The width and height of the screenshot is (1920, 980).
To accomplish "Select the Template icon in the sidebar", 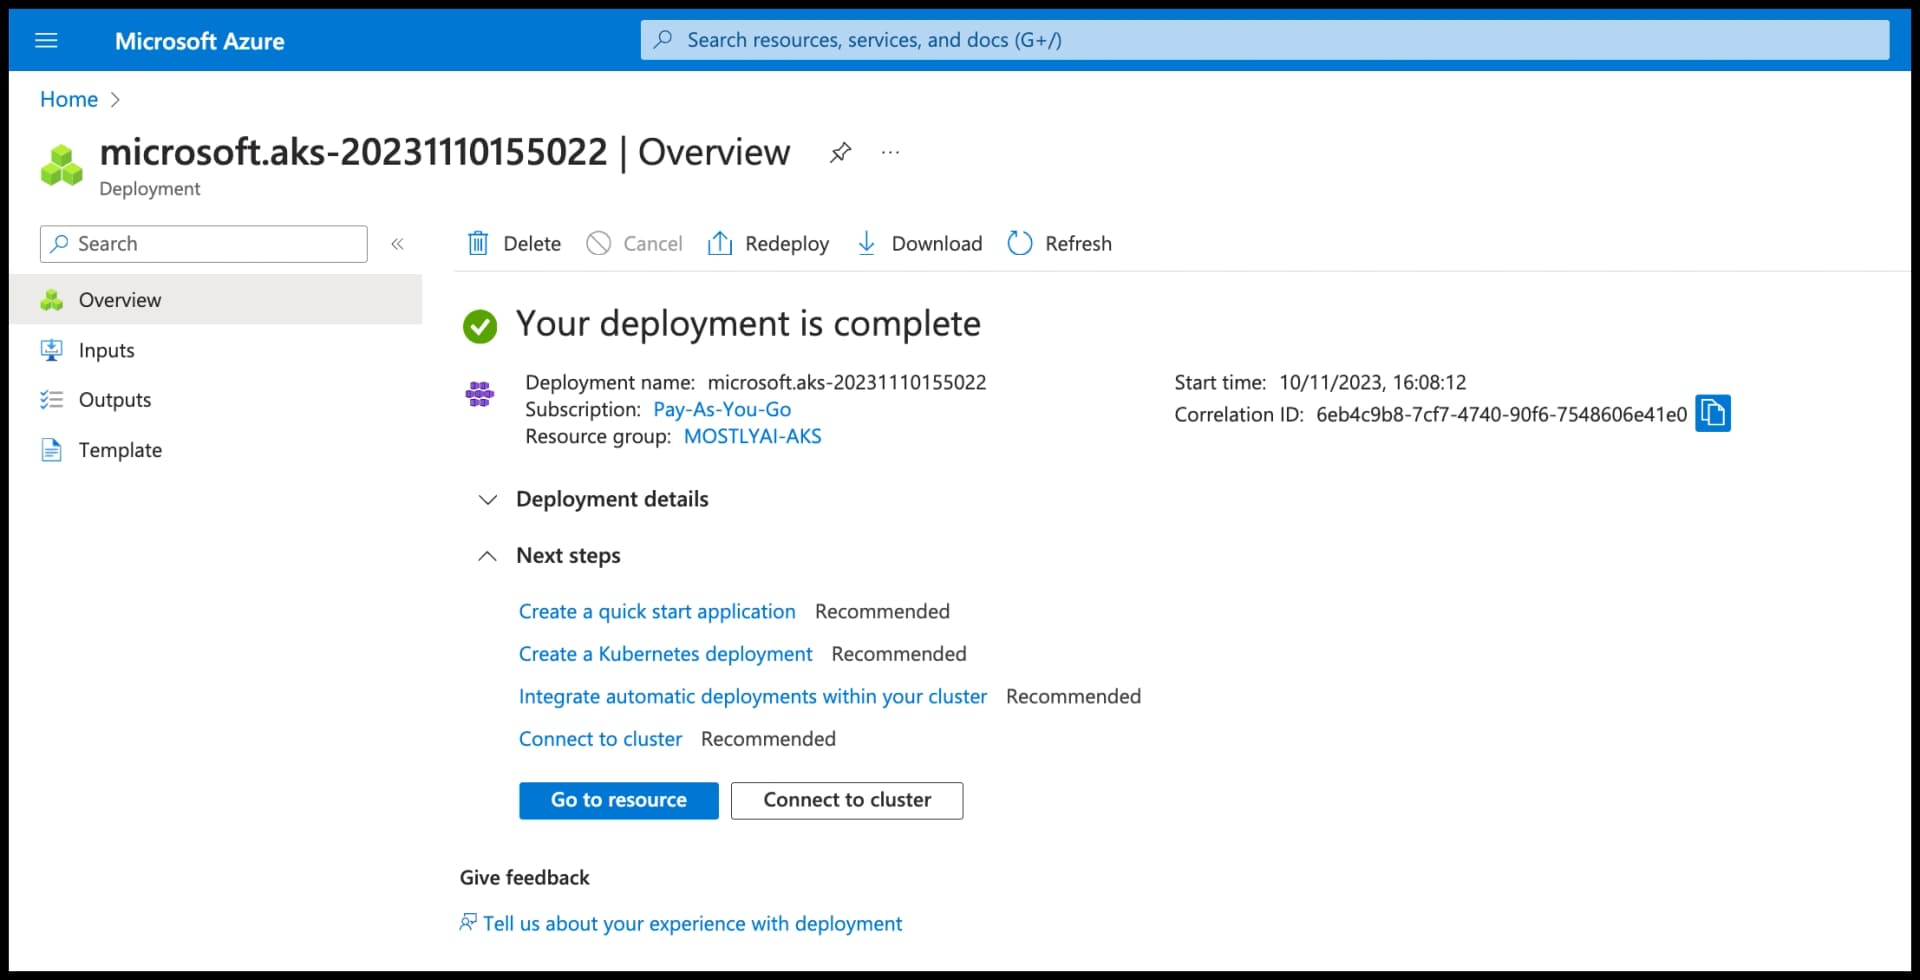I will tap(52, 449).
